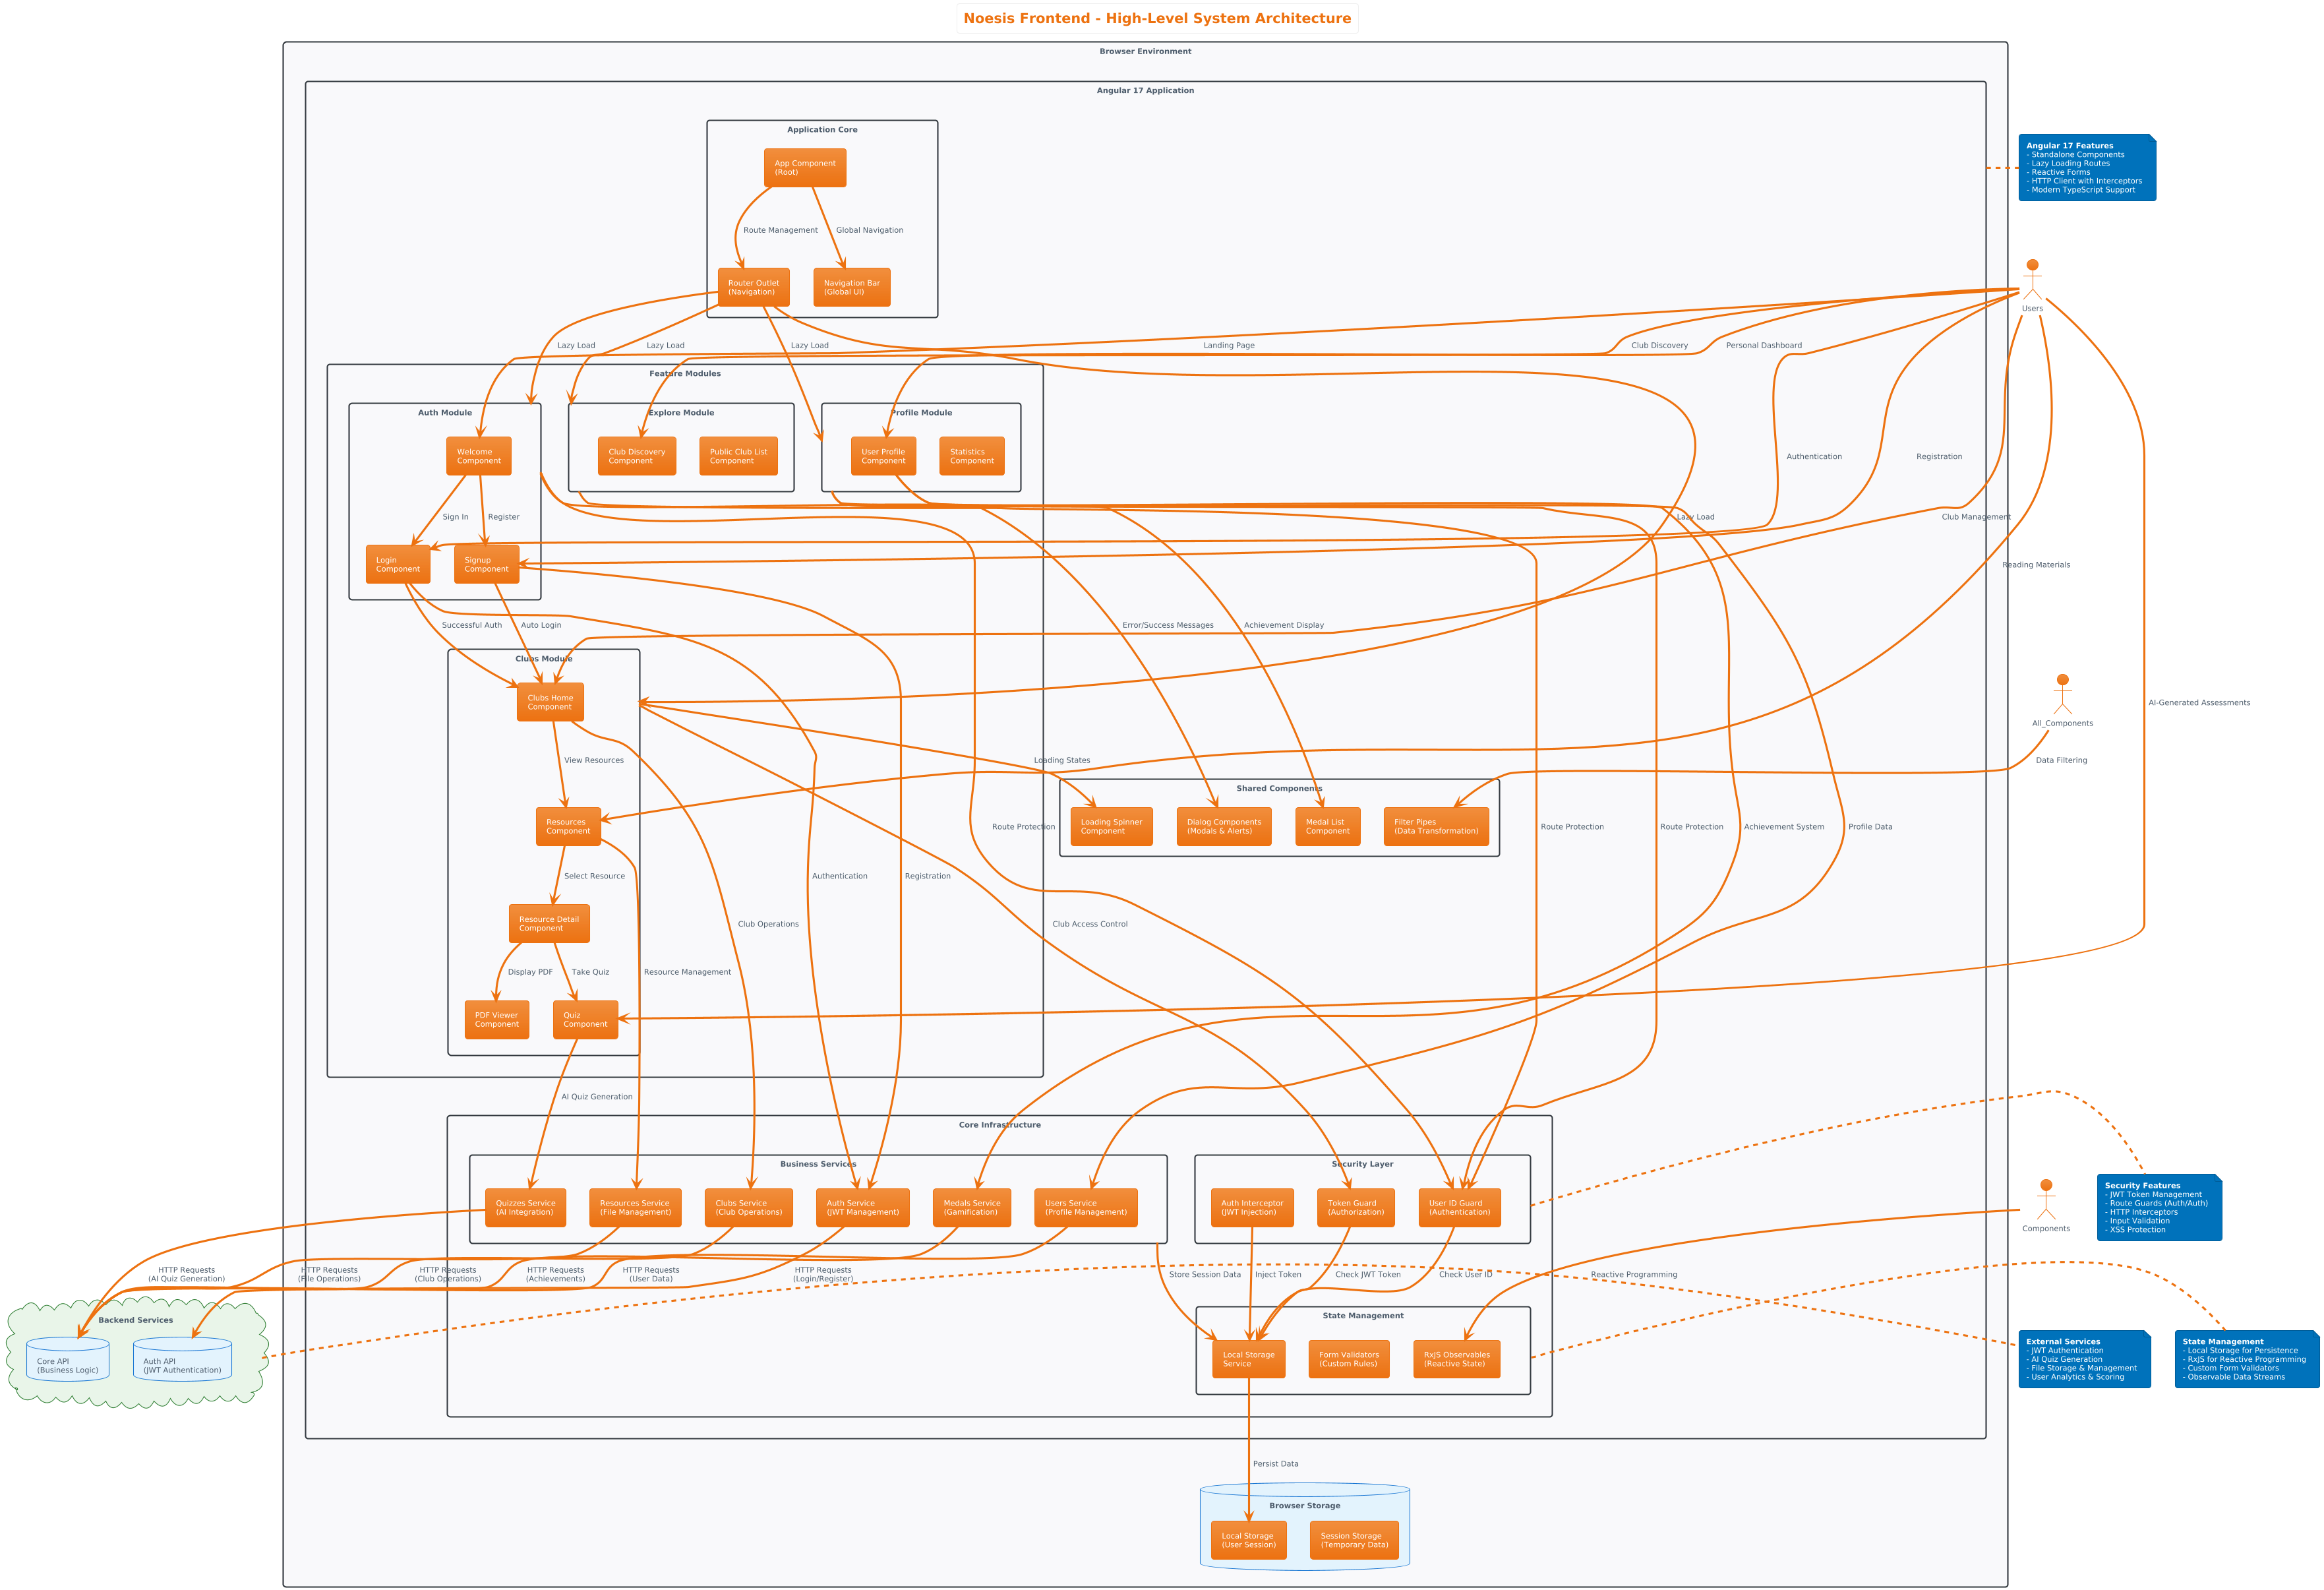
Task: Click the Signup Component node
Action: (x=487, y=564)
